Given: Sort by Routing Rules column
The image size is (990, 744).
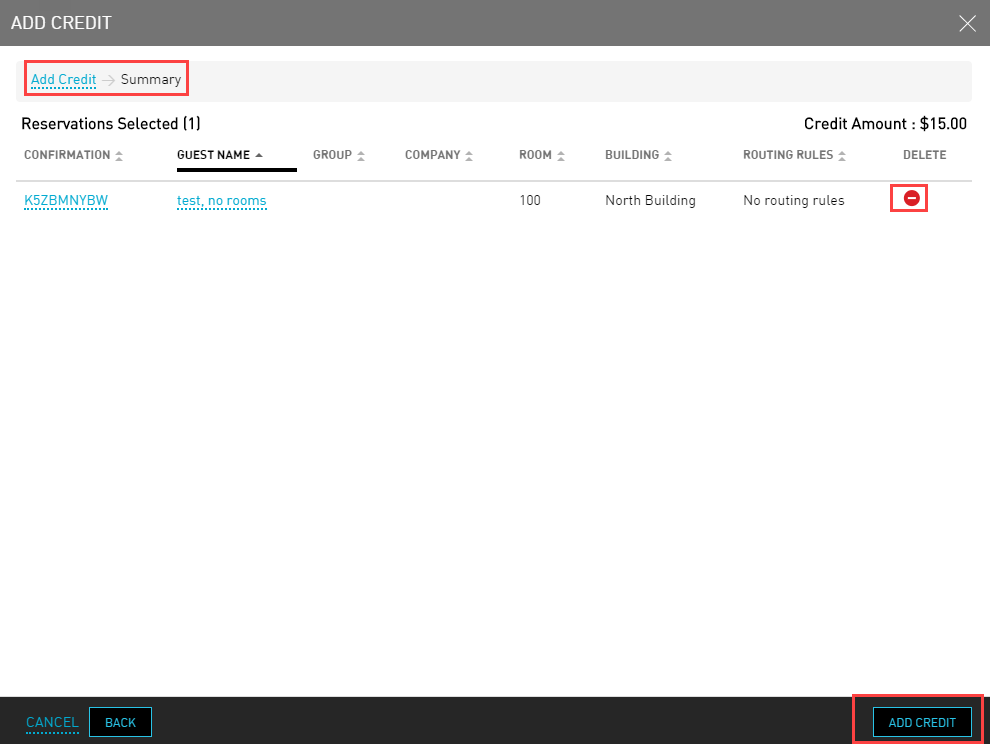Looking at the screenshot, I should tap(793, 155).
